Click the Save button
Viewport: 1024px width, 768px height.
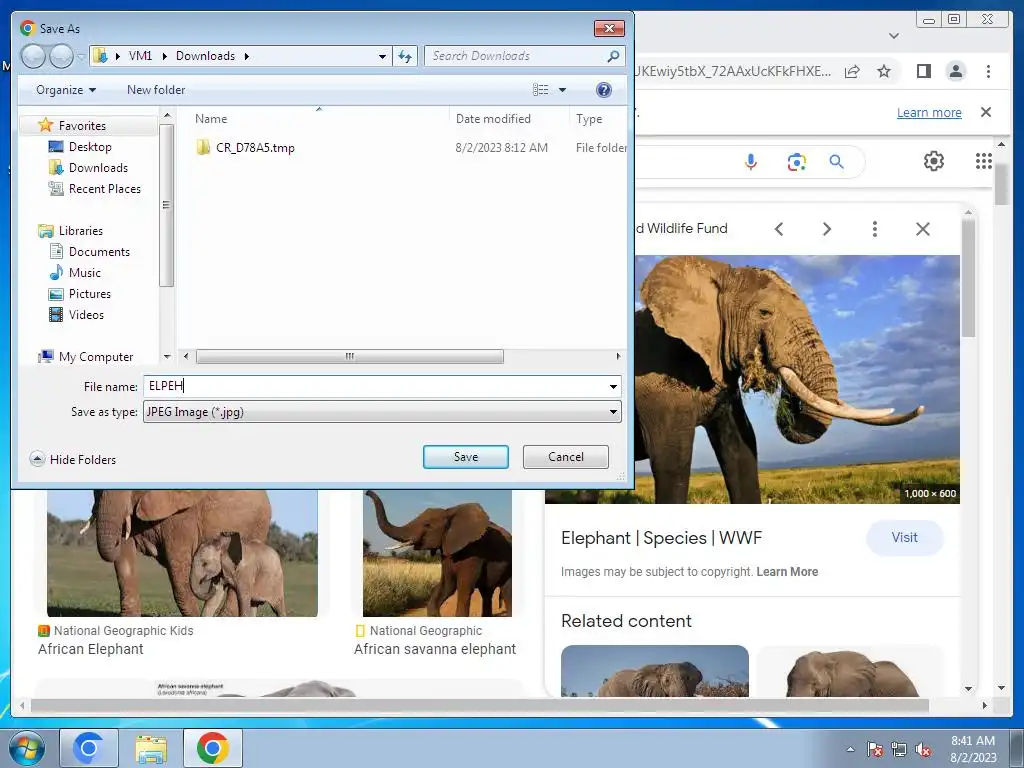466,457
